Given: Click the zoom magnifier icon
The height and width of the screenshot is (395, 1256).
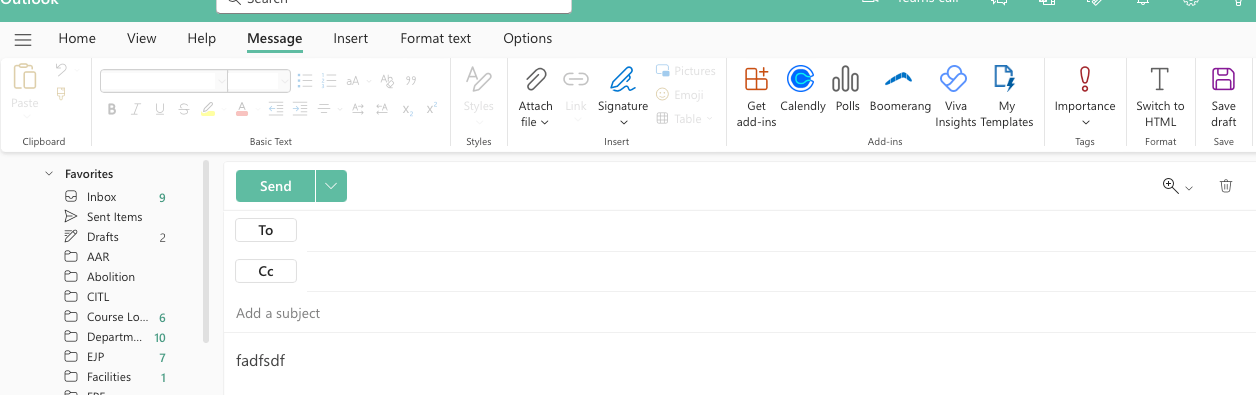Looking at the screenshot, I should tap(1170, 186).
